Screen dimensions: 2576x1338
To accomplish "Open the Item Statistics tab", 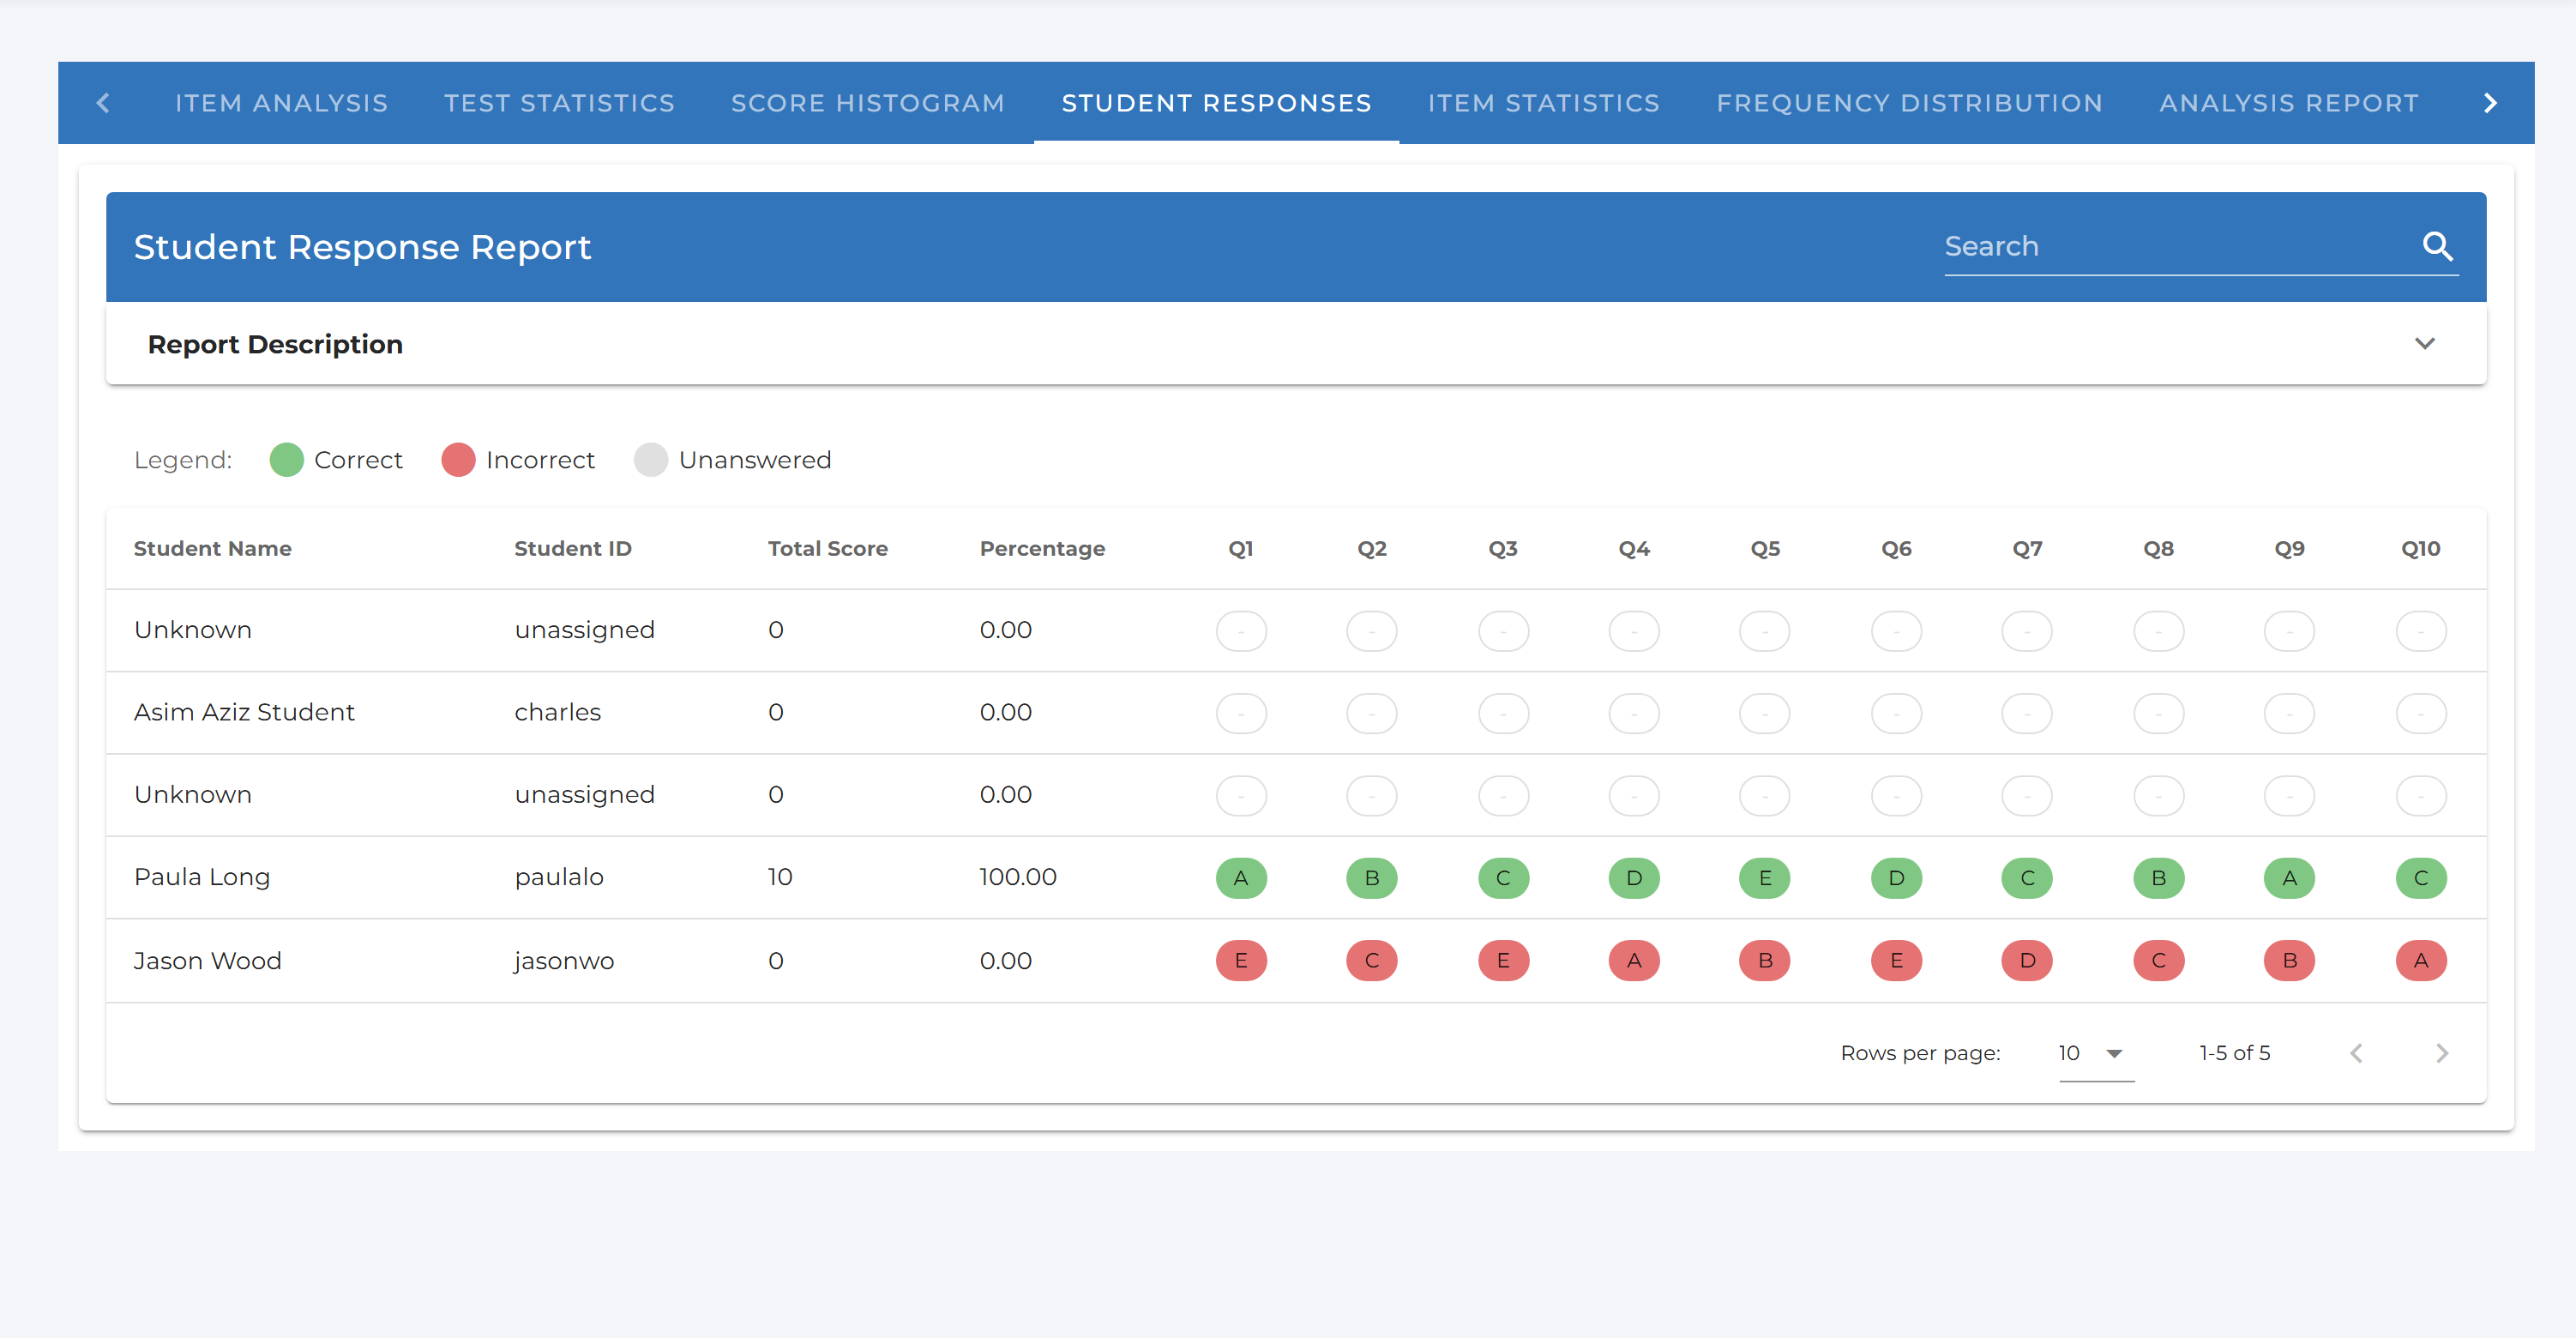I will click(x=1543, y=103).
